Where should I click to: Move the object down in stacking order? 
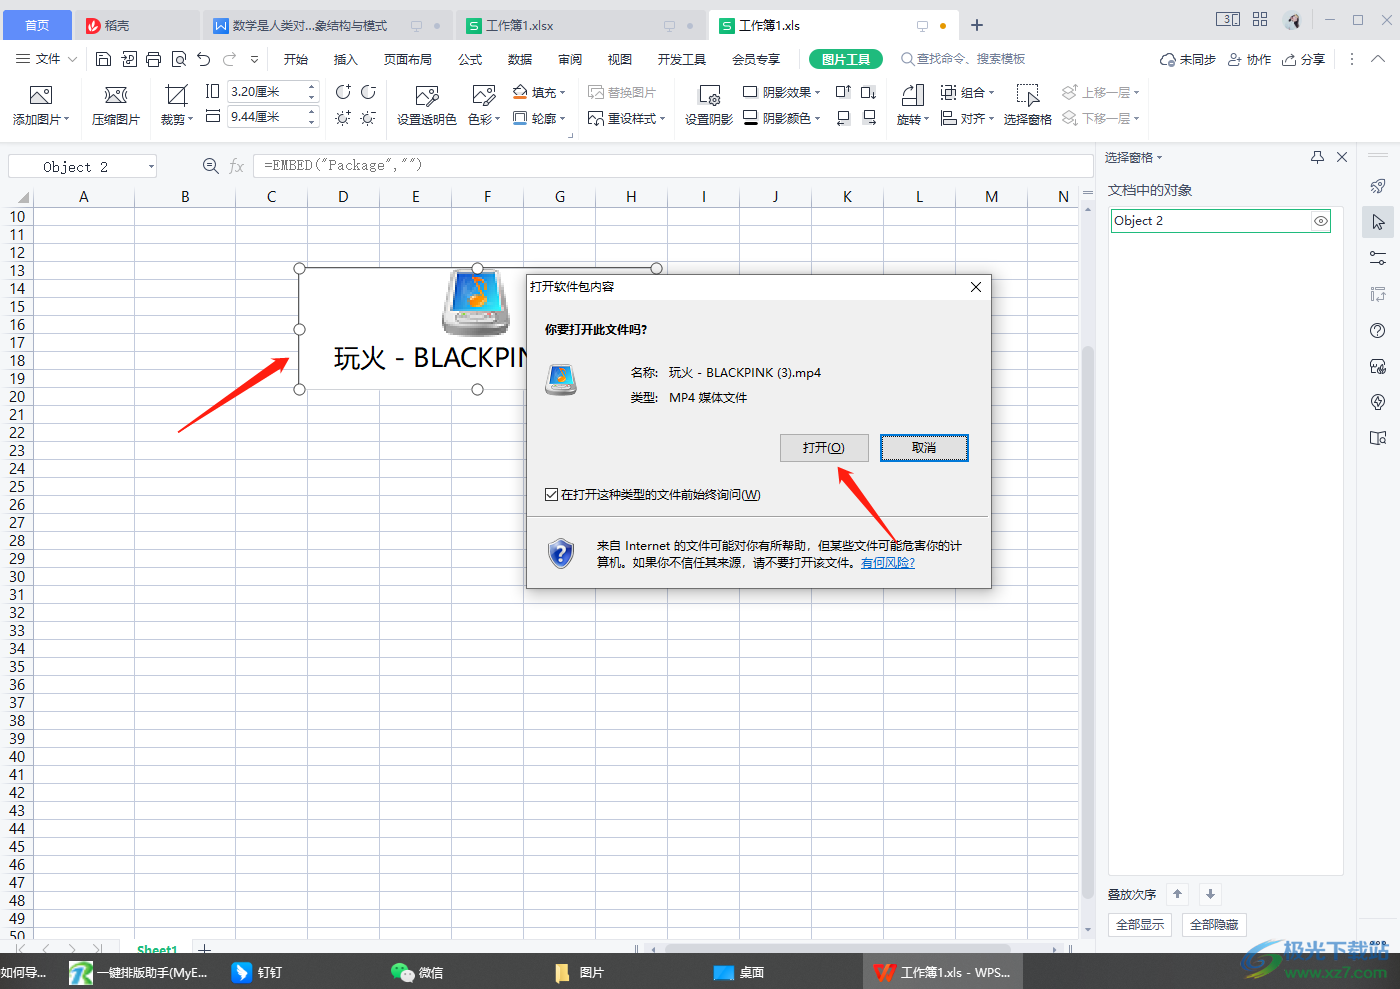pyautogui.click(x=1210, y=894)
